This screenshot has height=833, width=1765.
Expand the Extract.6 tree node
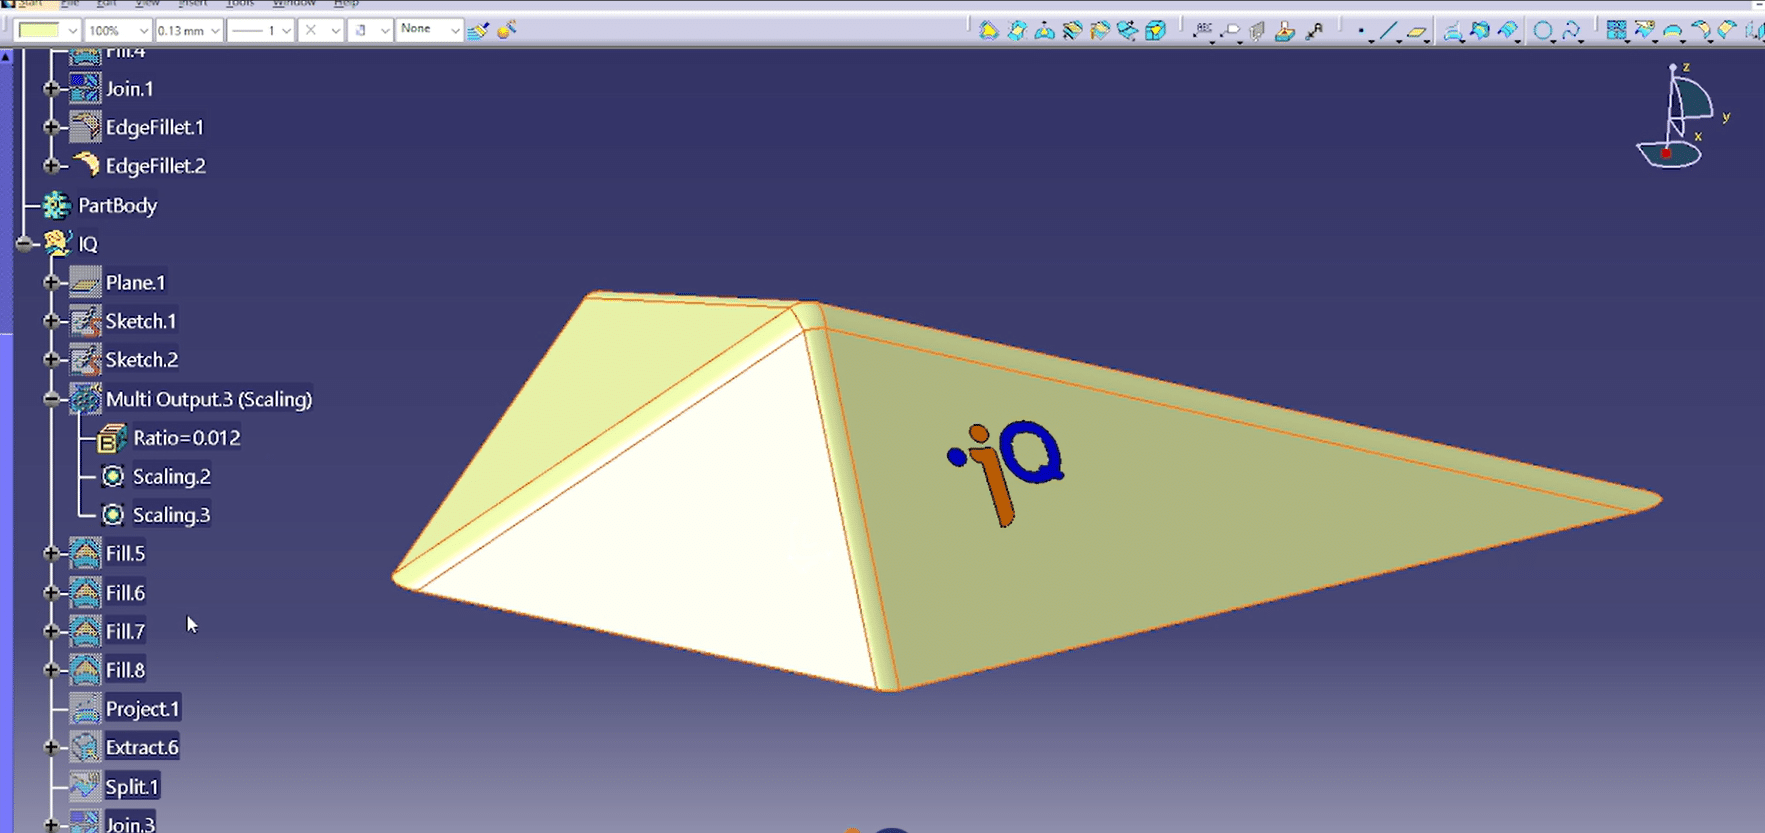point(51,747)
